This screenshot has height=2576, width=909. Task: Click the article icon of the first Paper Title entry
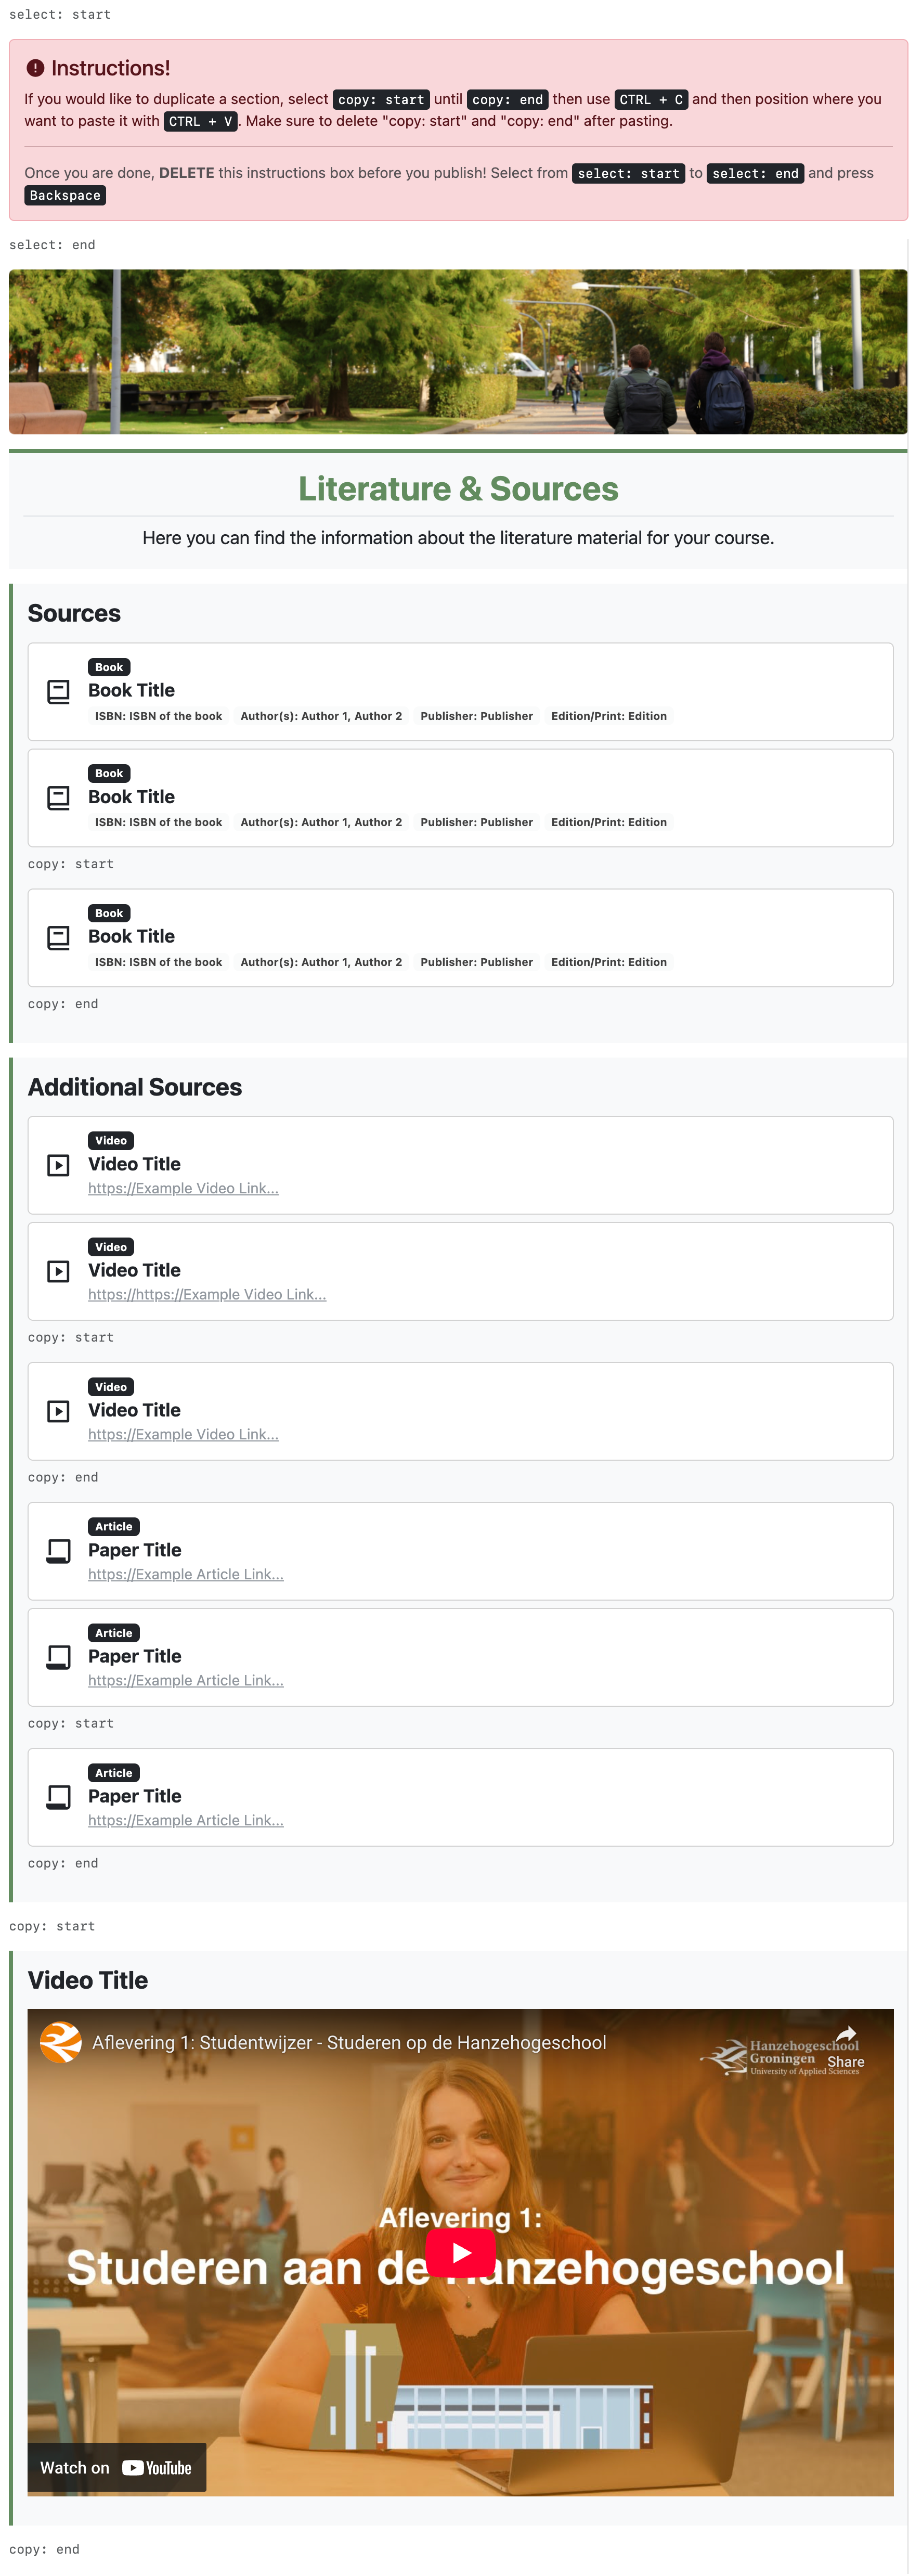pos(59,1551)
